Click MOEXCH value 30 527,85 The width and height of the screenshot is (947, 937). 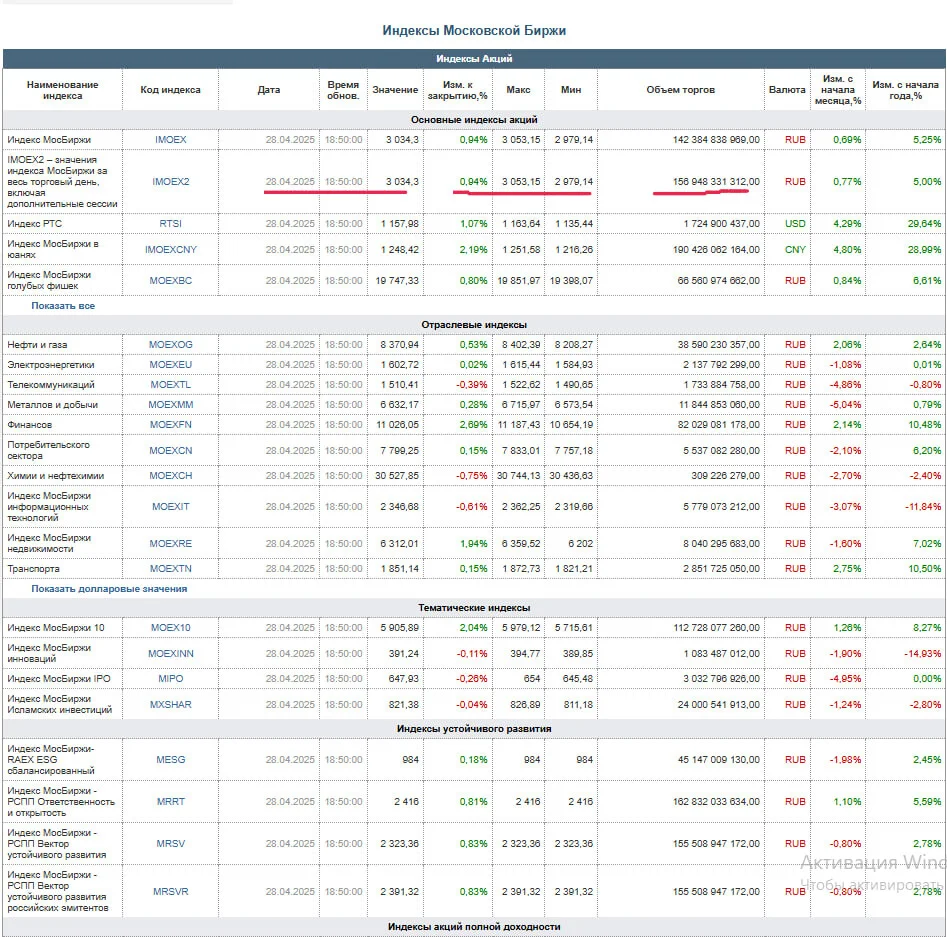(x=397, y=476)
